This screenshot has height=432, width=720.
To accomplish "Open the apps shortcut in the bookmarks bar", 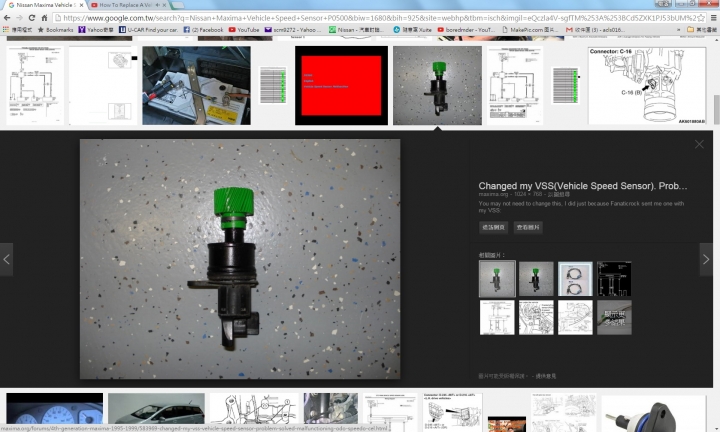I will (x=17, y=30).
